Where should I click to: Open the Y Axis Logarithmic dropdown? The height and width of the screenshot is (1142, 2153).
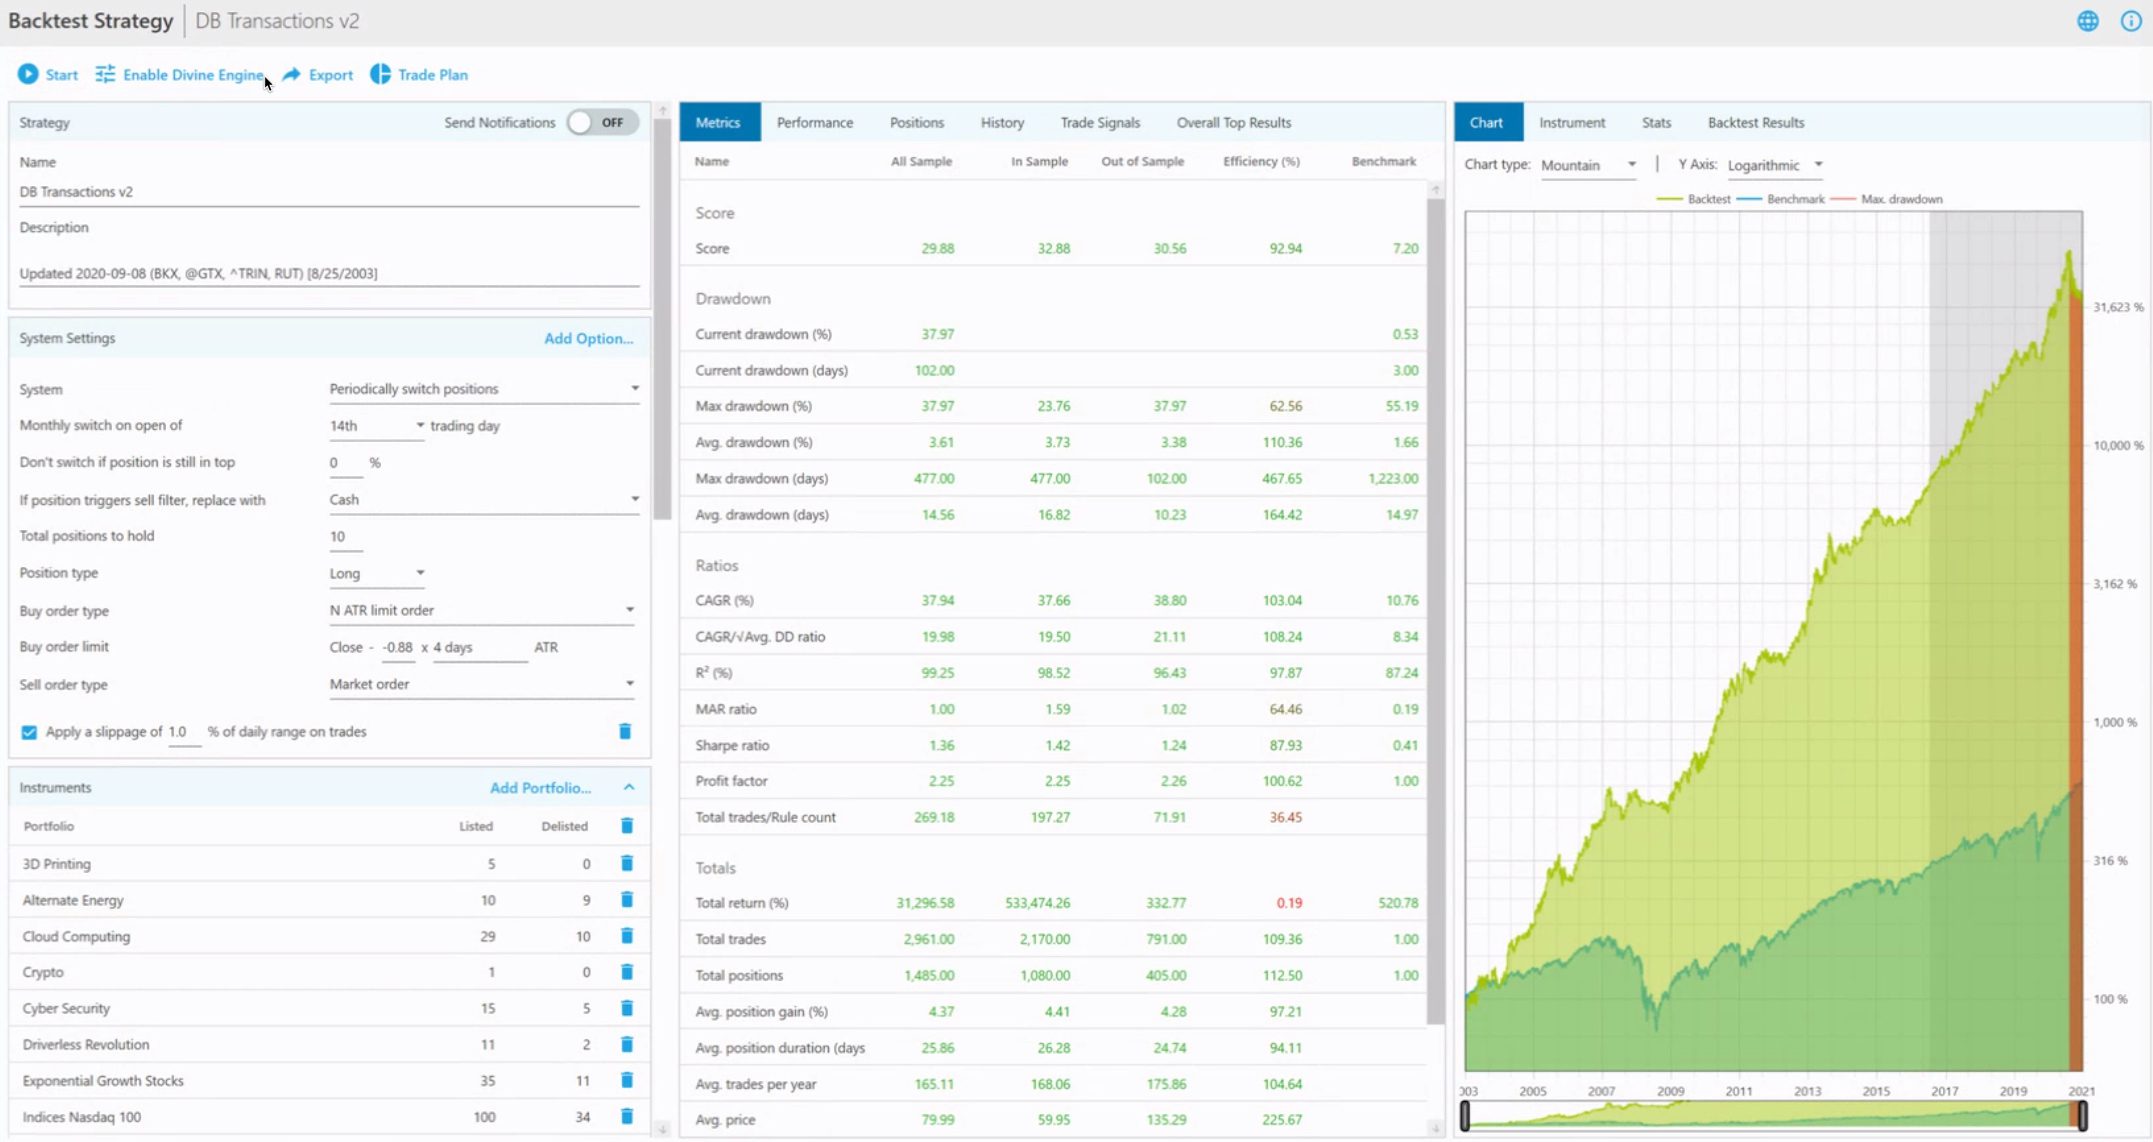tap(1775, 165)
